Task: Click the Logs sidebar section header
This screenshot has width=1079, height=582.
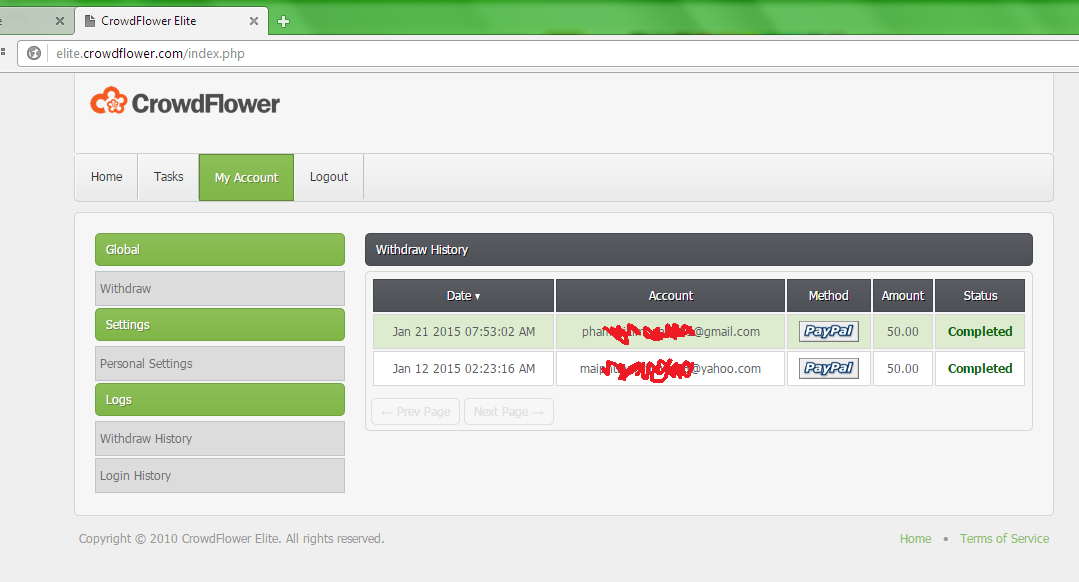Action: tap(220, 400)
